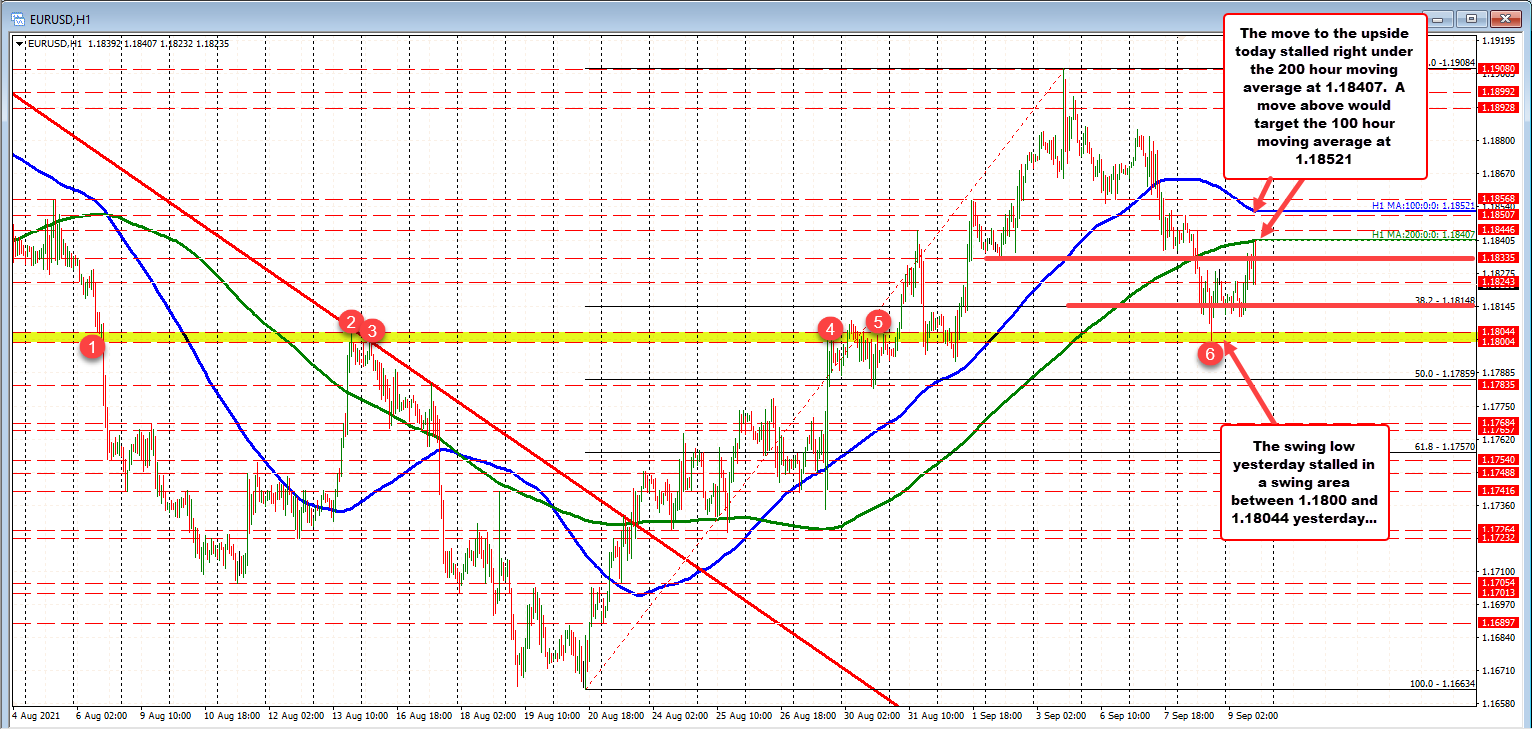Viewport: 1532px width, 730px height.
Task: Click the 38.2 - 1.18148 Fibonacci label
Action: (1445, 300)
